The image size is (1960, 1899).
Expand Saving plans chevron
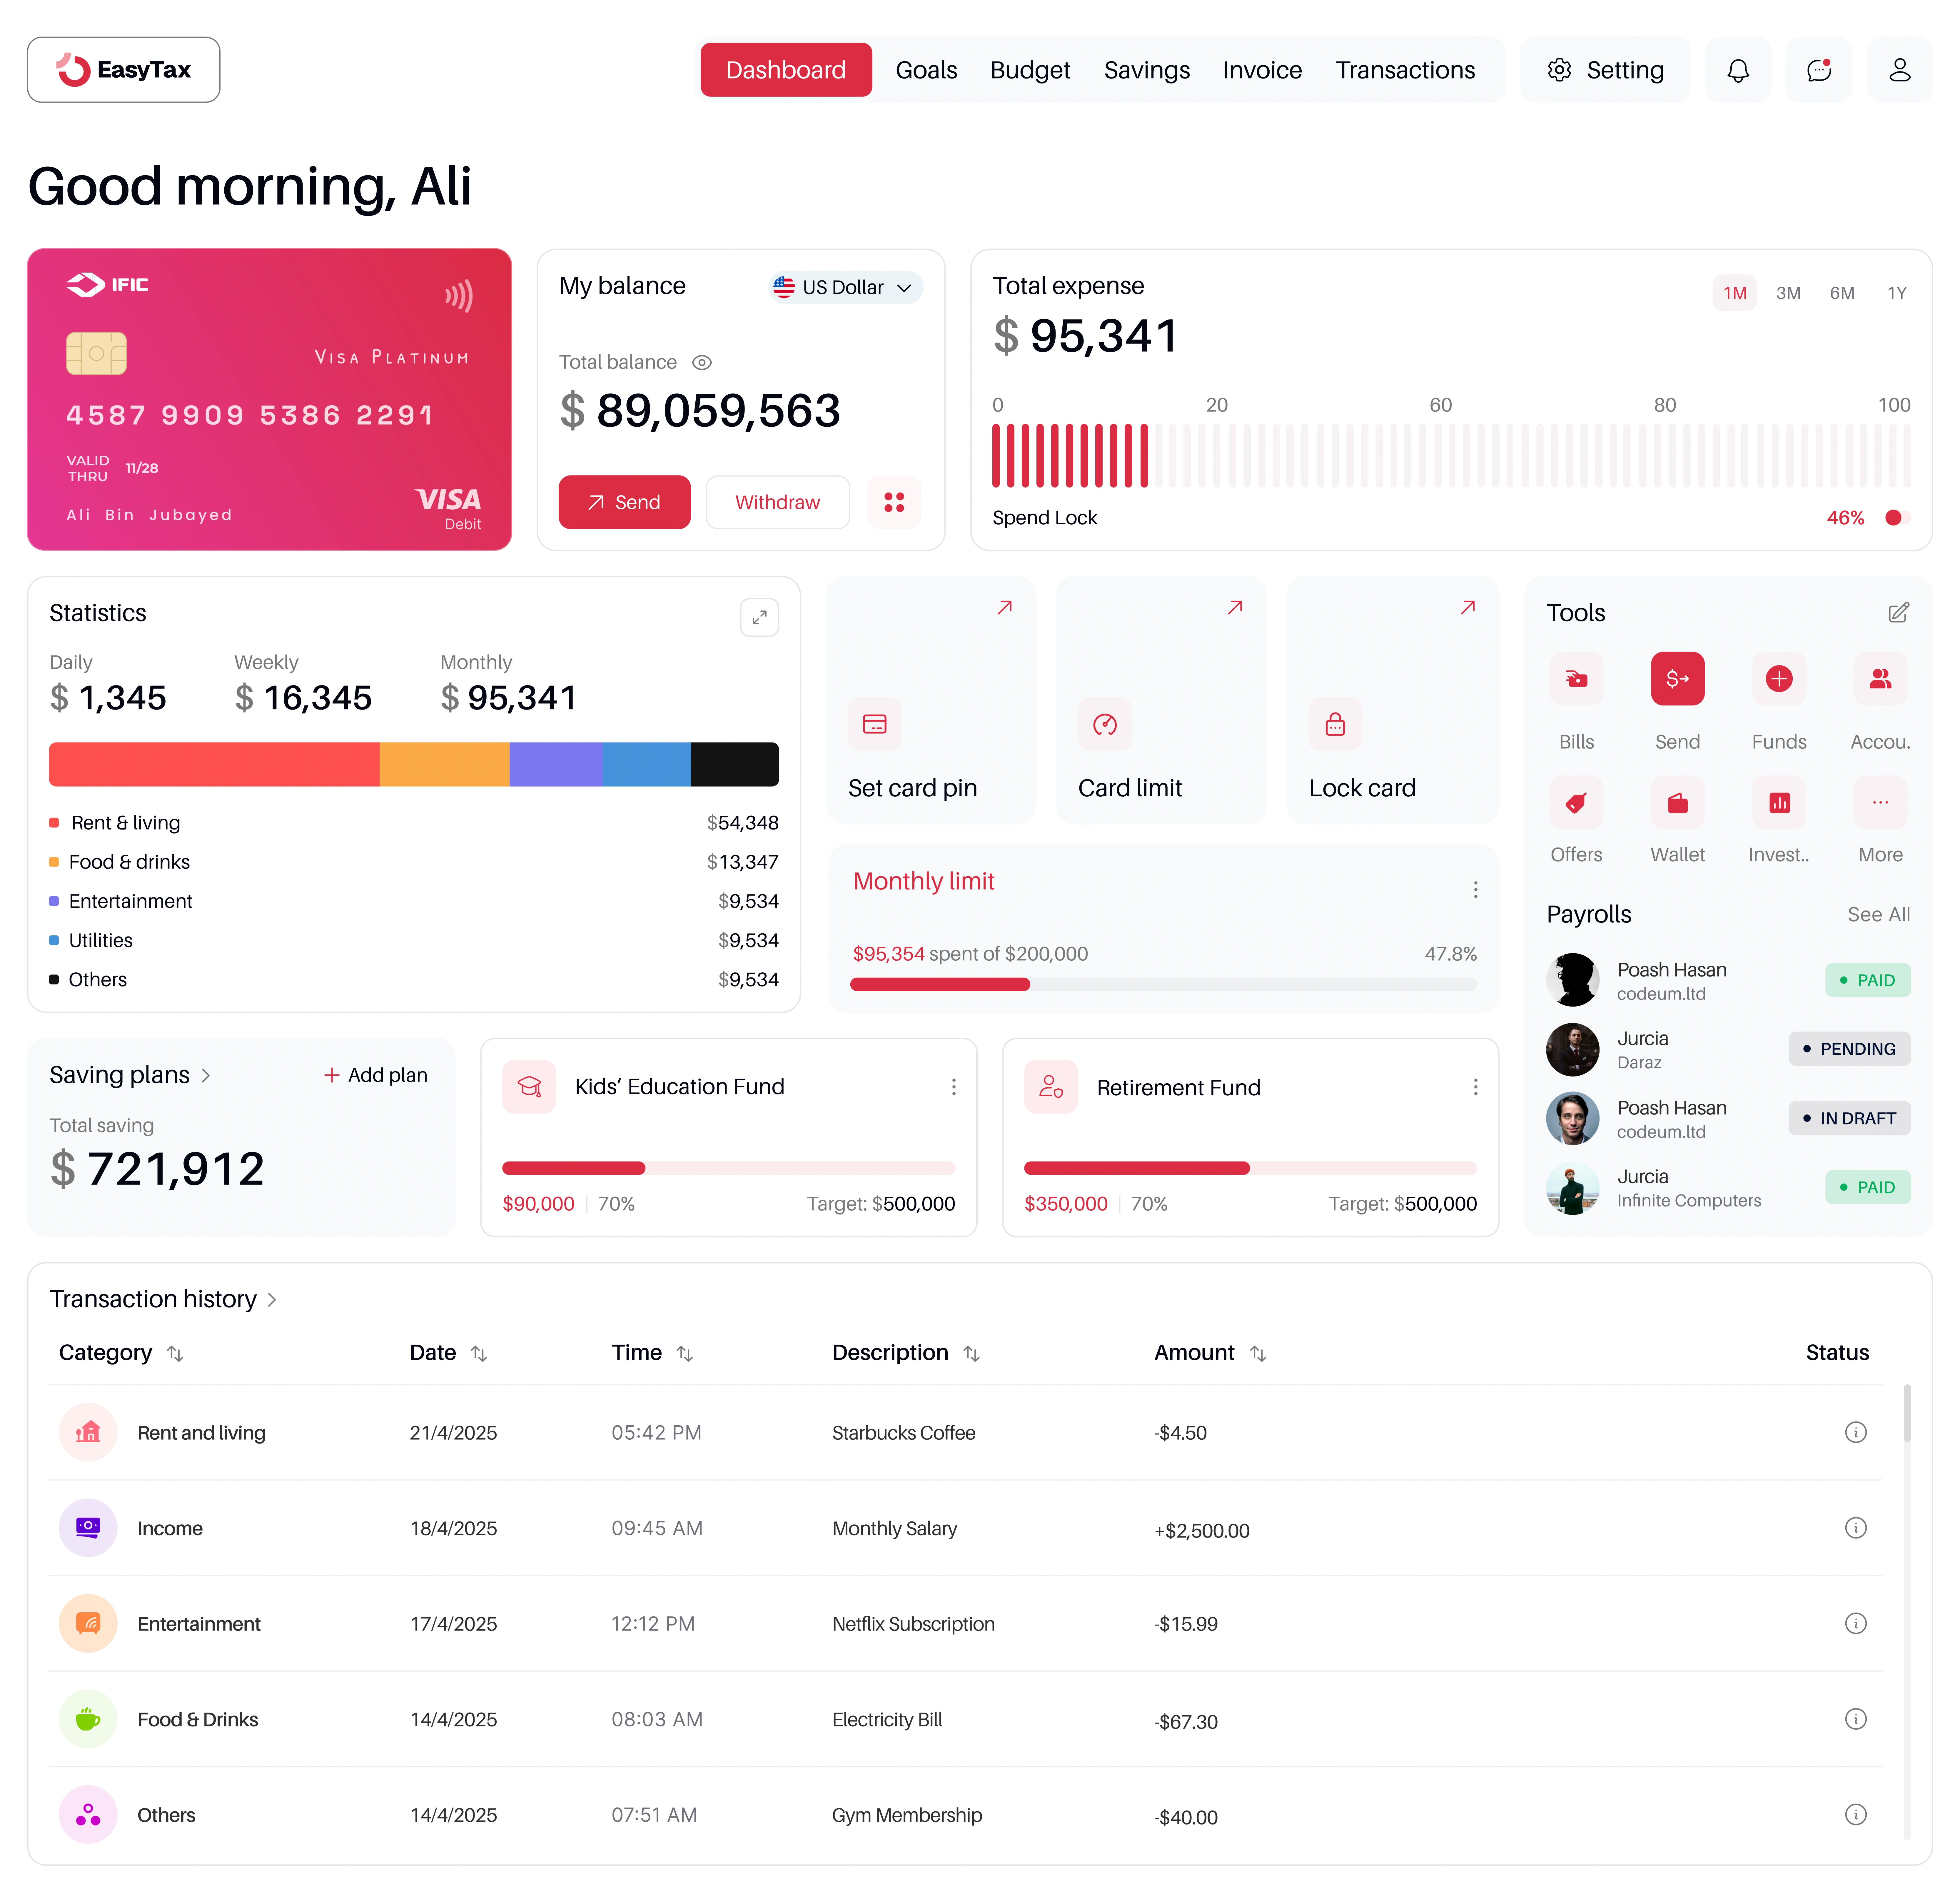click(206, 1076)
